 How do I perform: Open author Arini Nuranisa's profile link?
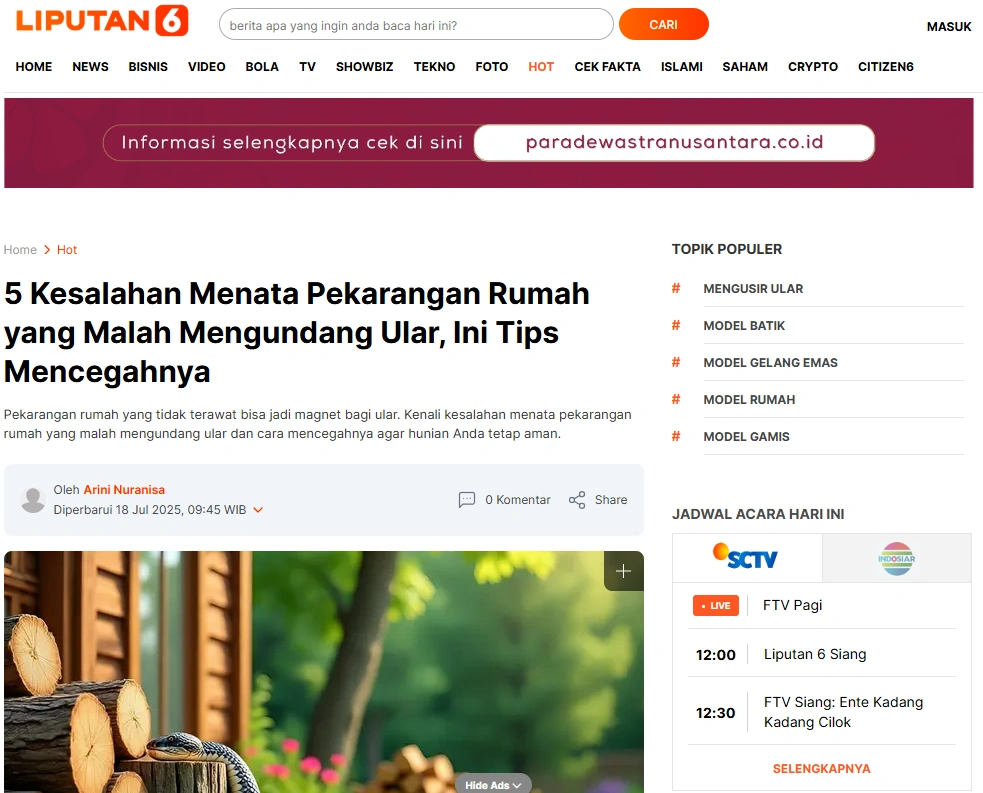pos(124,490)
